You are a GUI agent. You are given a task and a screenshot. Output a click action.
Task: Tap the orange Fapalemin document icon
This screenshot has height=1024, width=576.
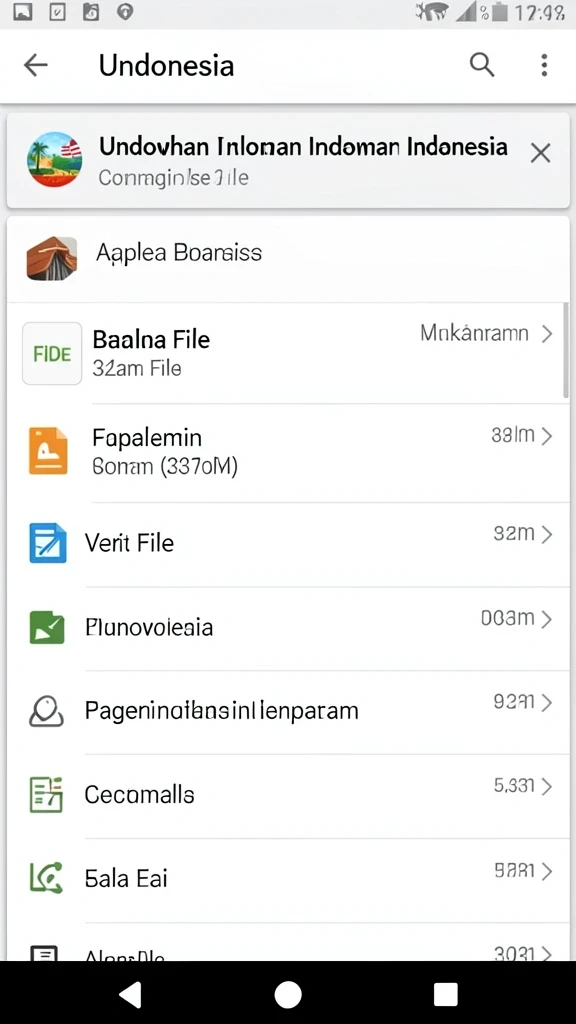(48, 451)
